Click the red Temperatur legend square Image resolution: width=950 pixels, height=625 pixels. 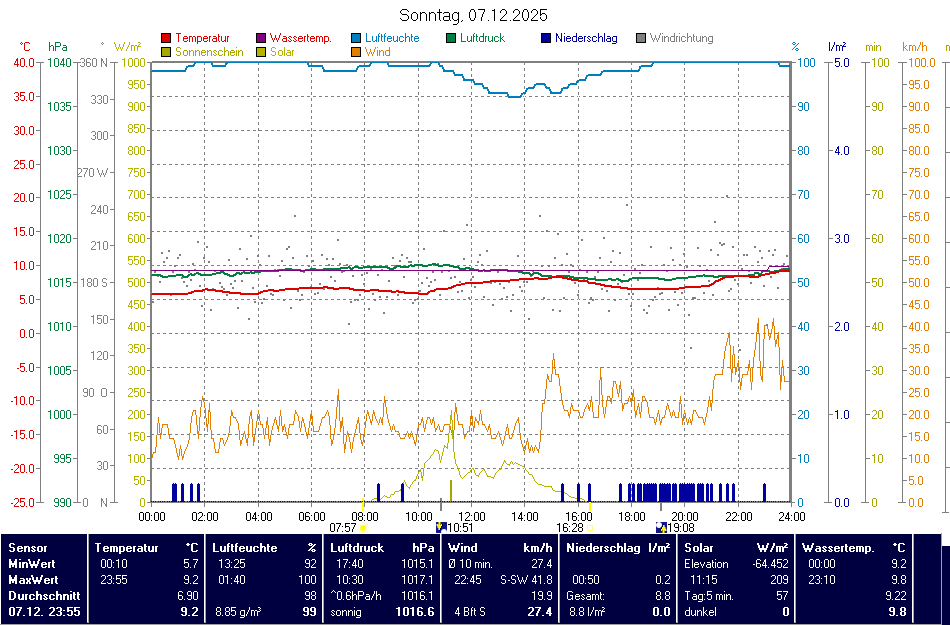click(166, 39)
